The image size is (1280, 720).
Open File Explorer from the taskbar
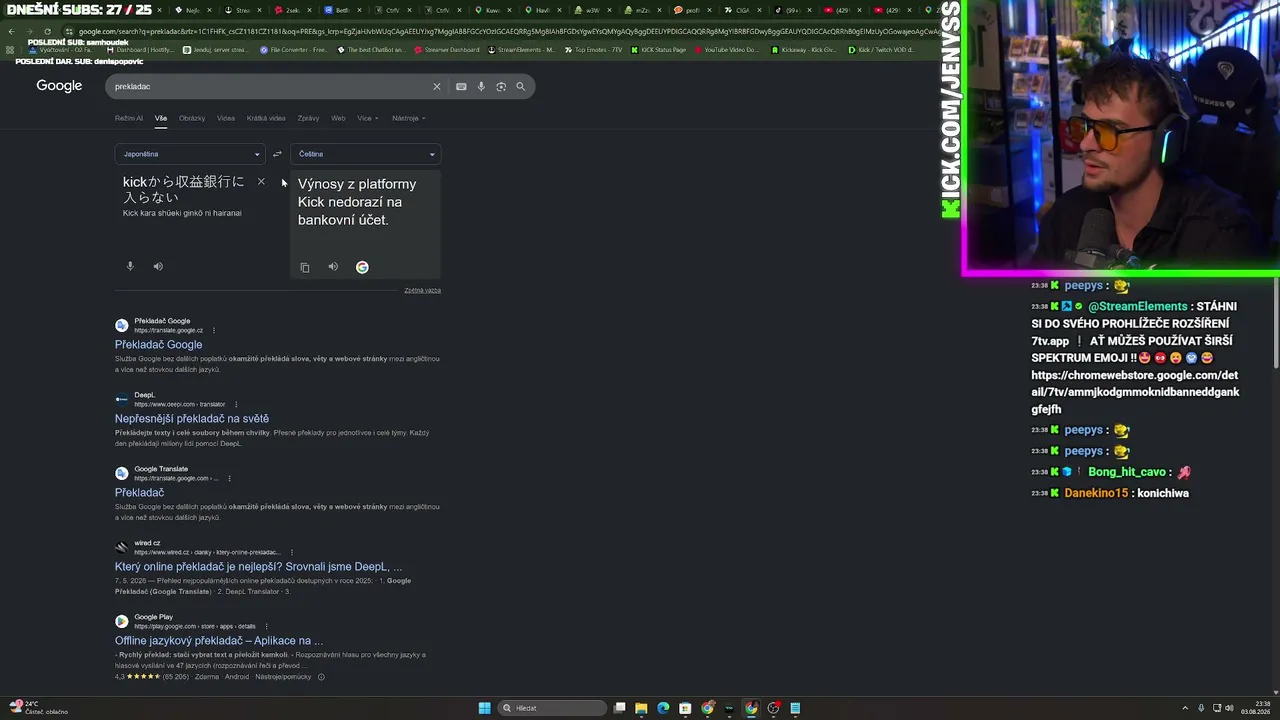pos(641,708)
